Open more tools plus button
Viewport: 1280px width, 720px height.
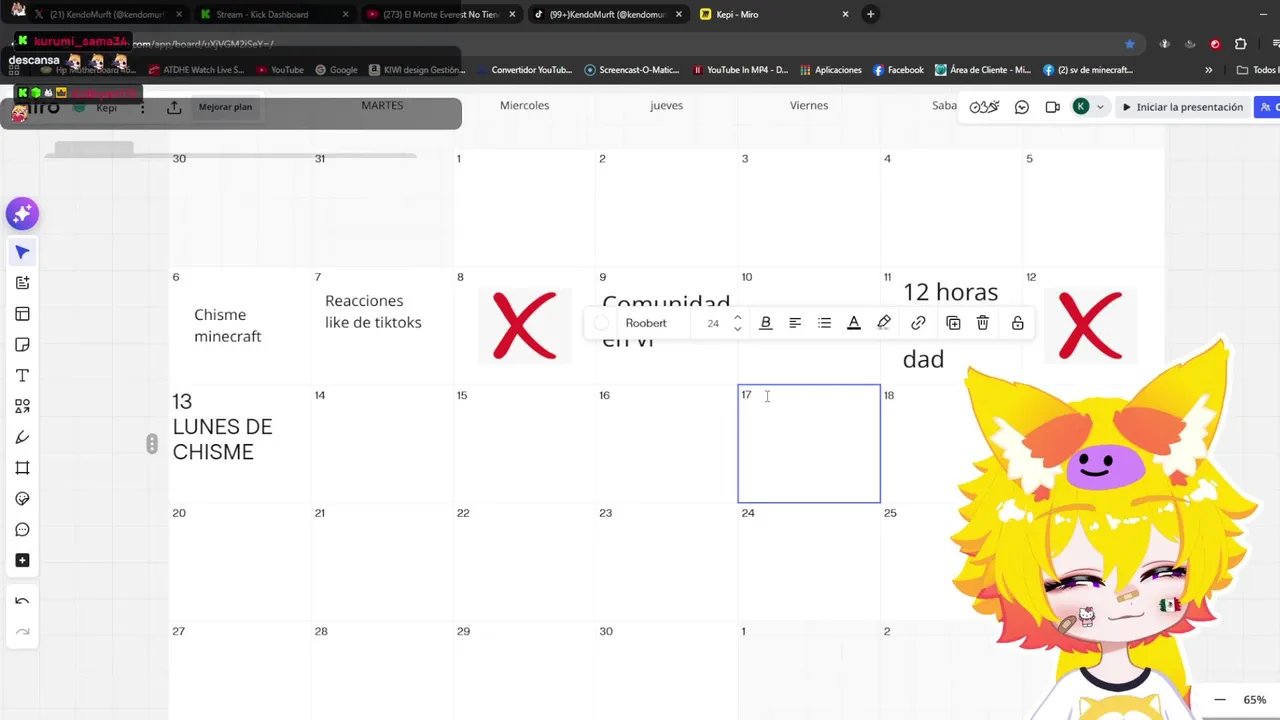pos(22,561)
